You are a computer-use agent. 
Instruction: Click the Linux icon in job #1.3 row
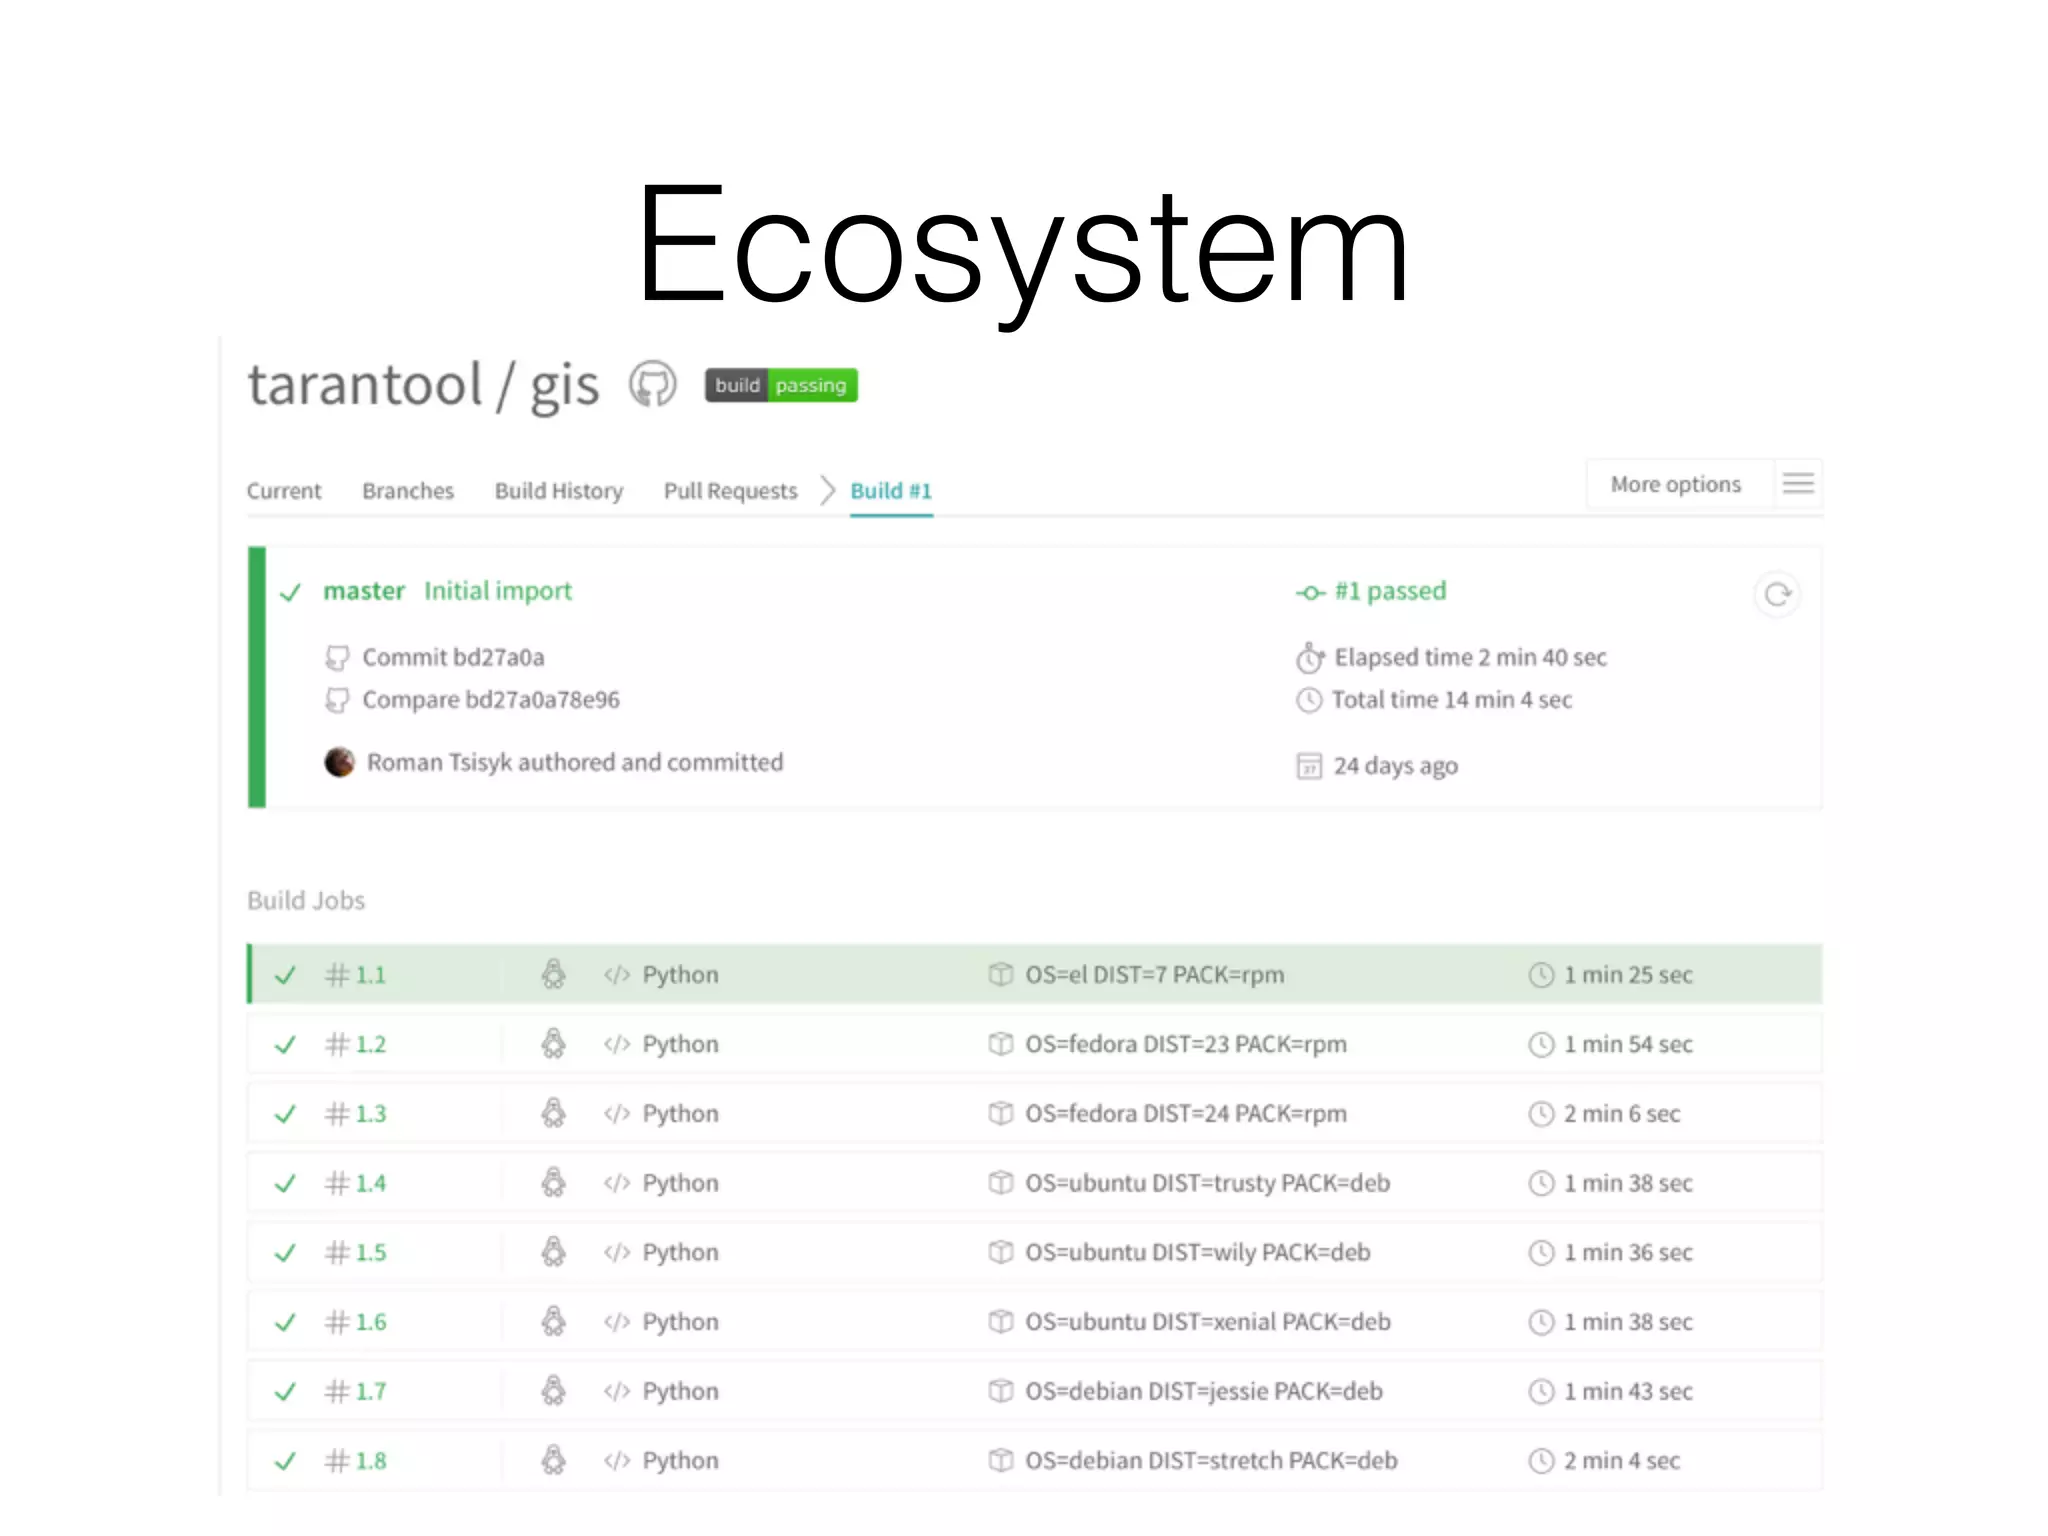click(553, 1113)
